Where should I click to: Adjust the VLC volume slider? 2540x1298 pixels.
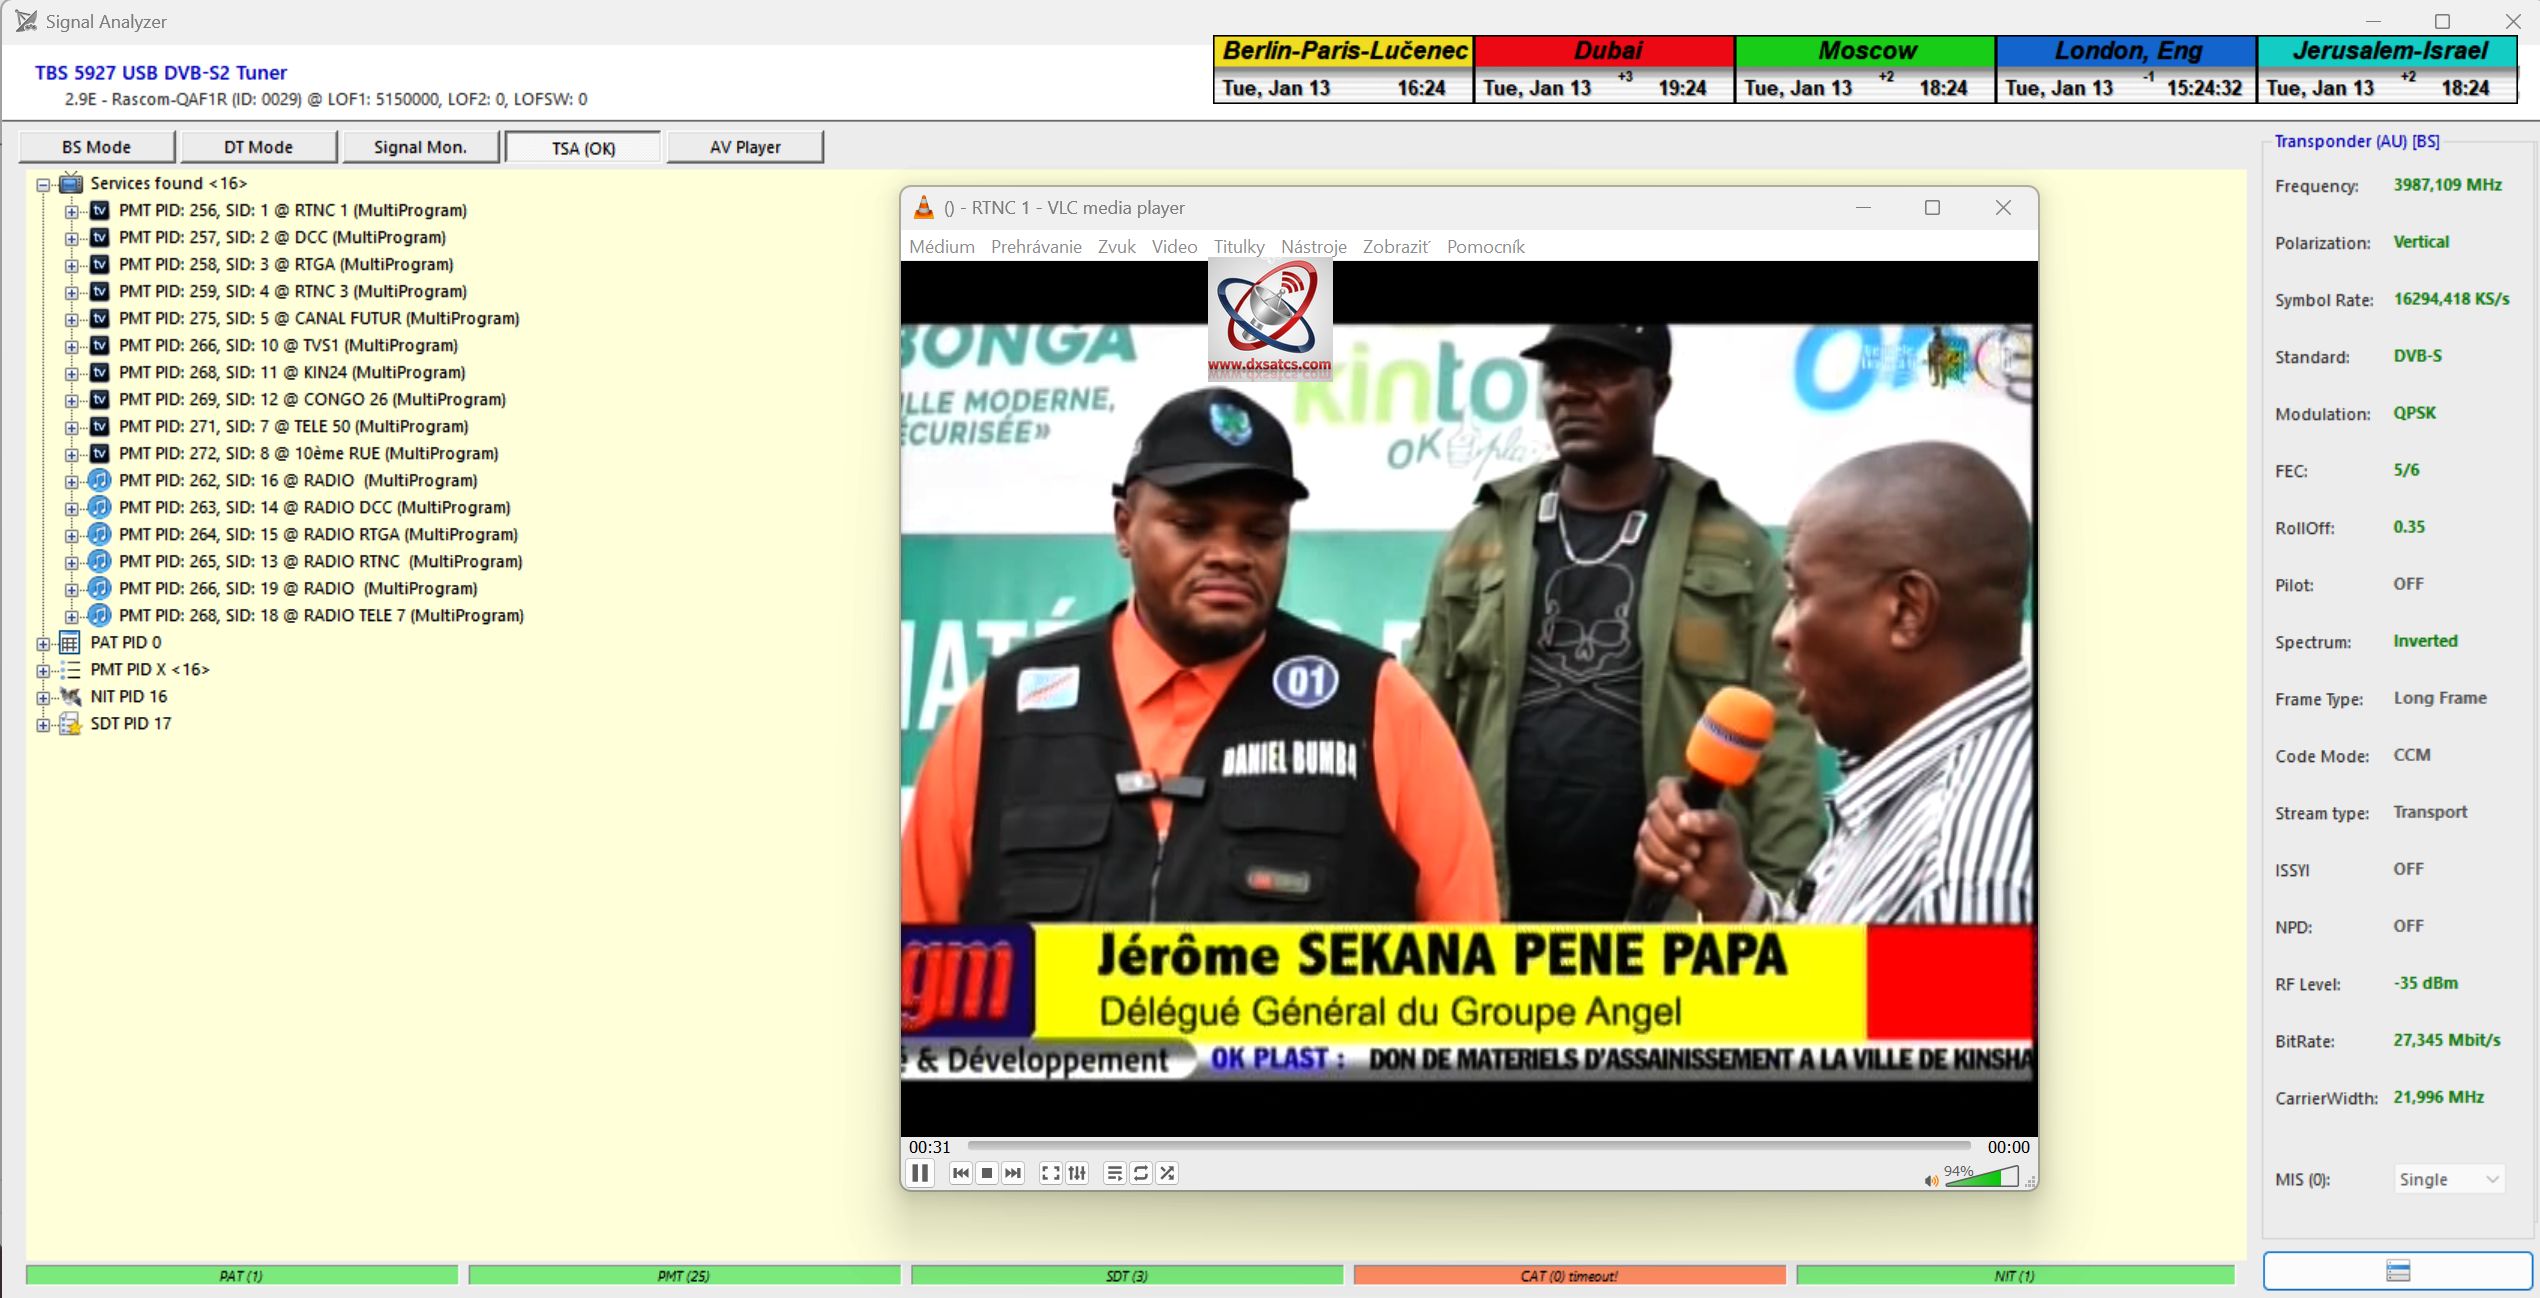[1980, 1178]
